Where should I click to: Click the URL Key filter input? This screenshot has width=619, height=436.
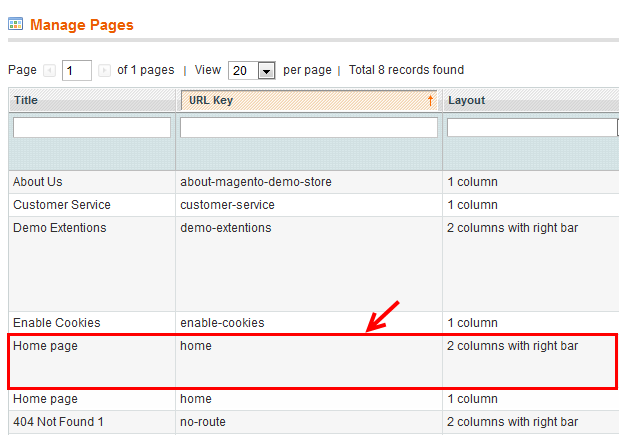pyautogui.click(x=309, y=128)
